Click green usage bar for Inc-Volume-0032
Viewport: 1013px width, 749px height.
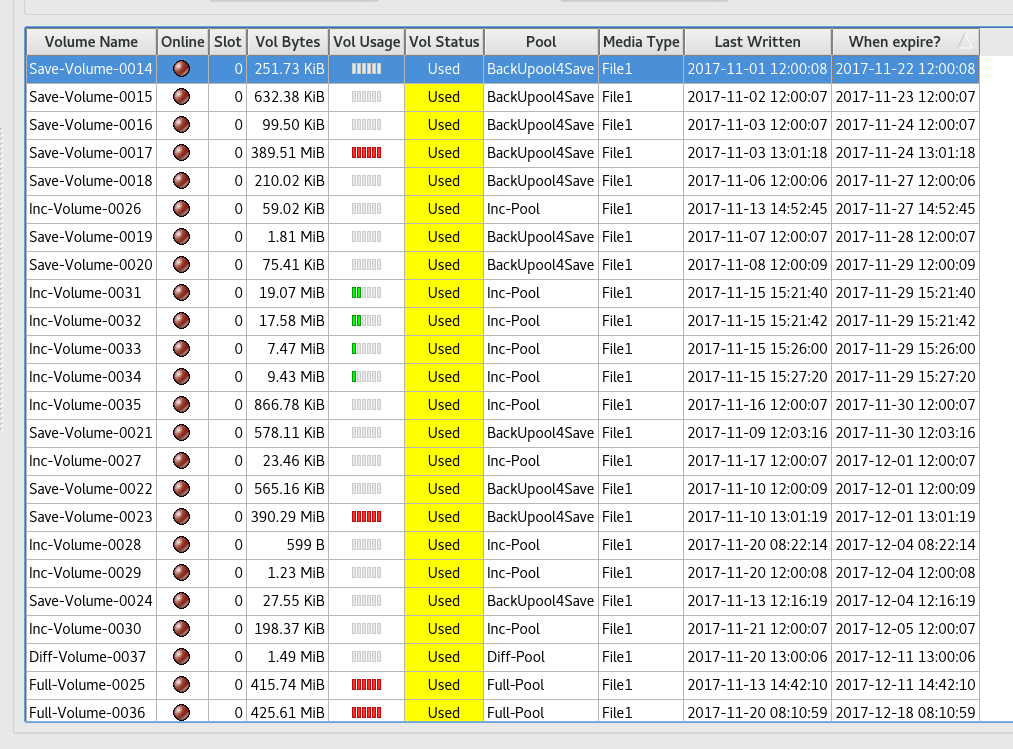click(366, 321)
